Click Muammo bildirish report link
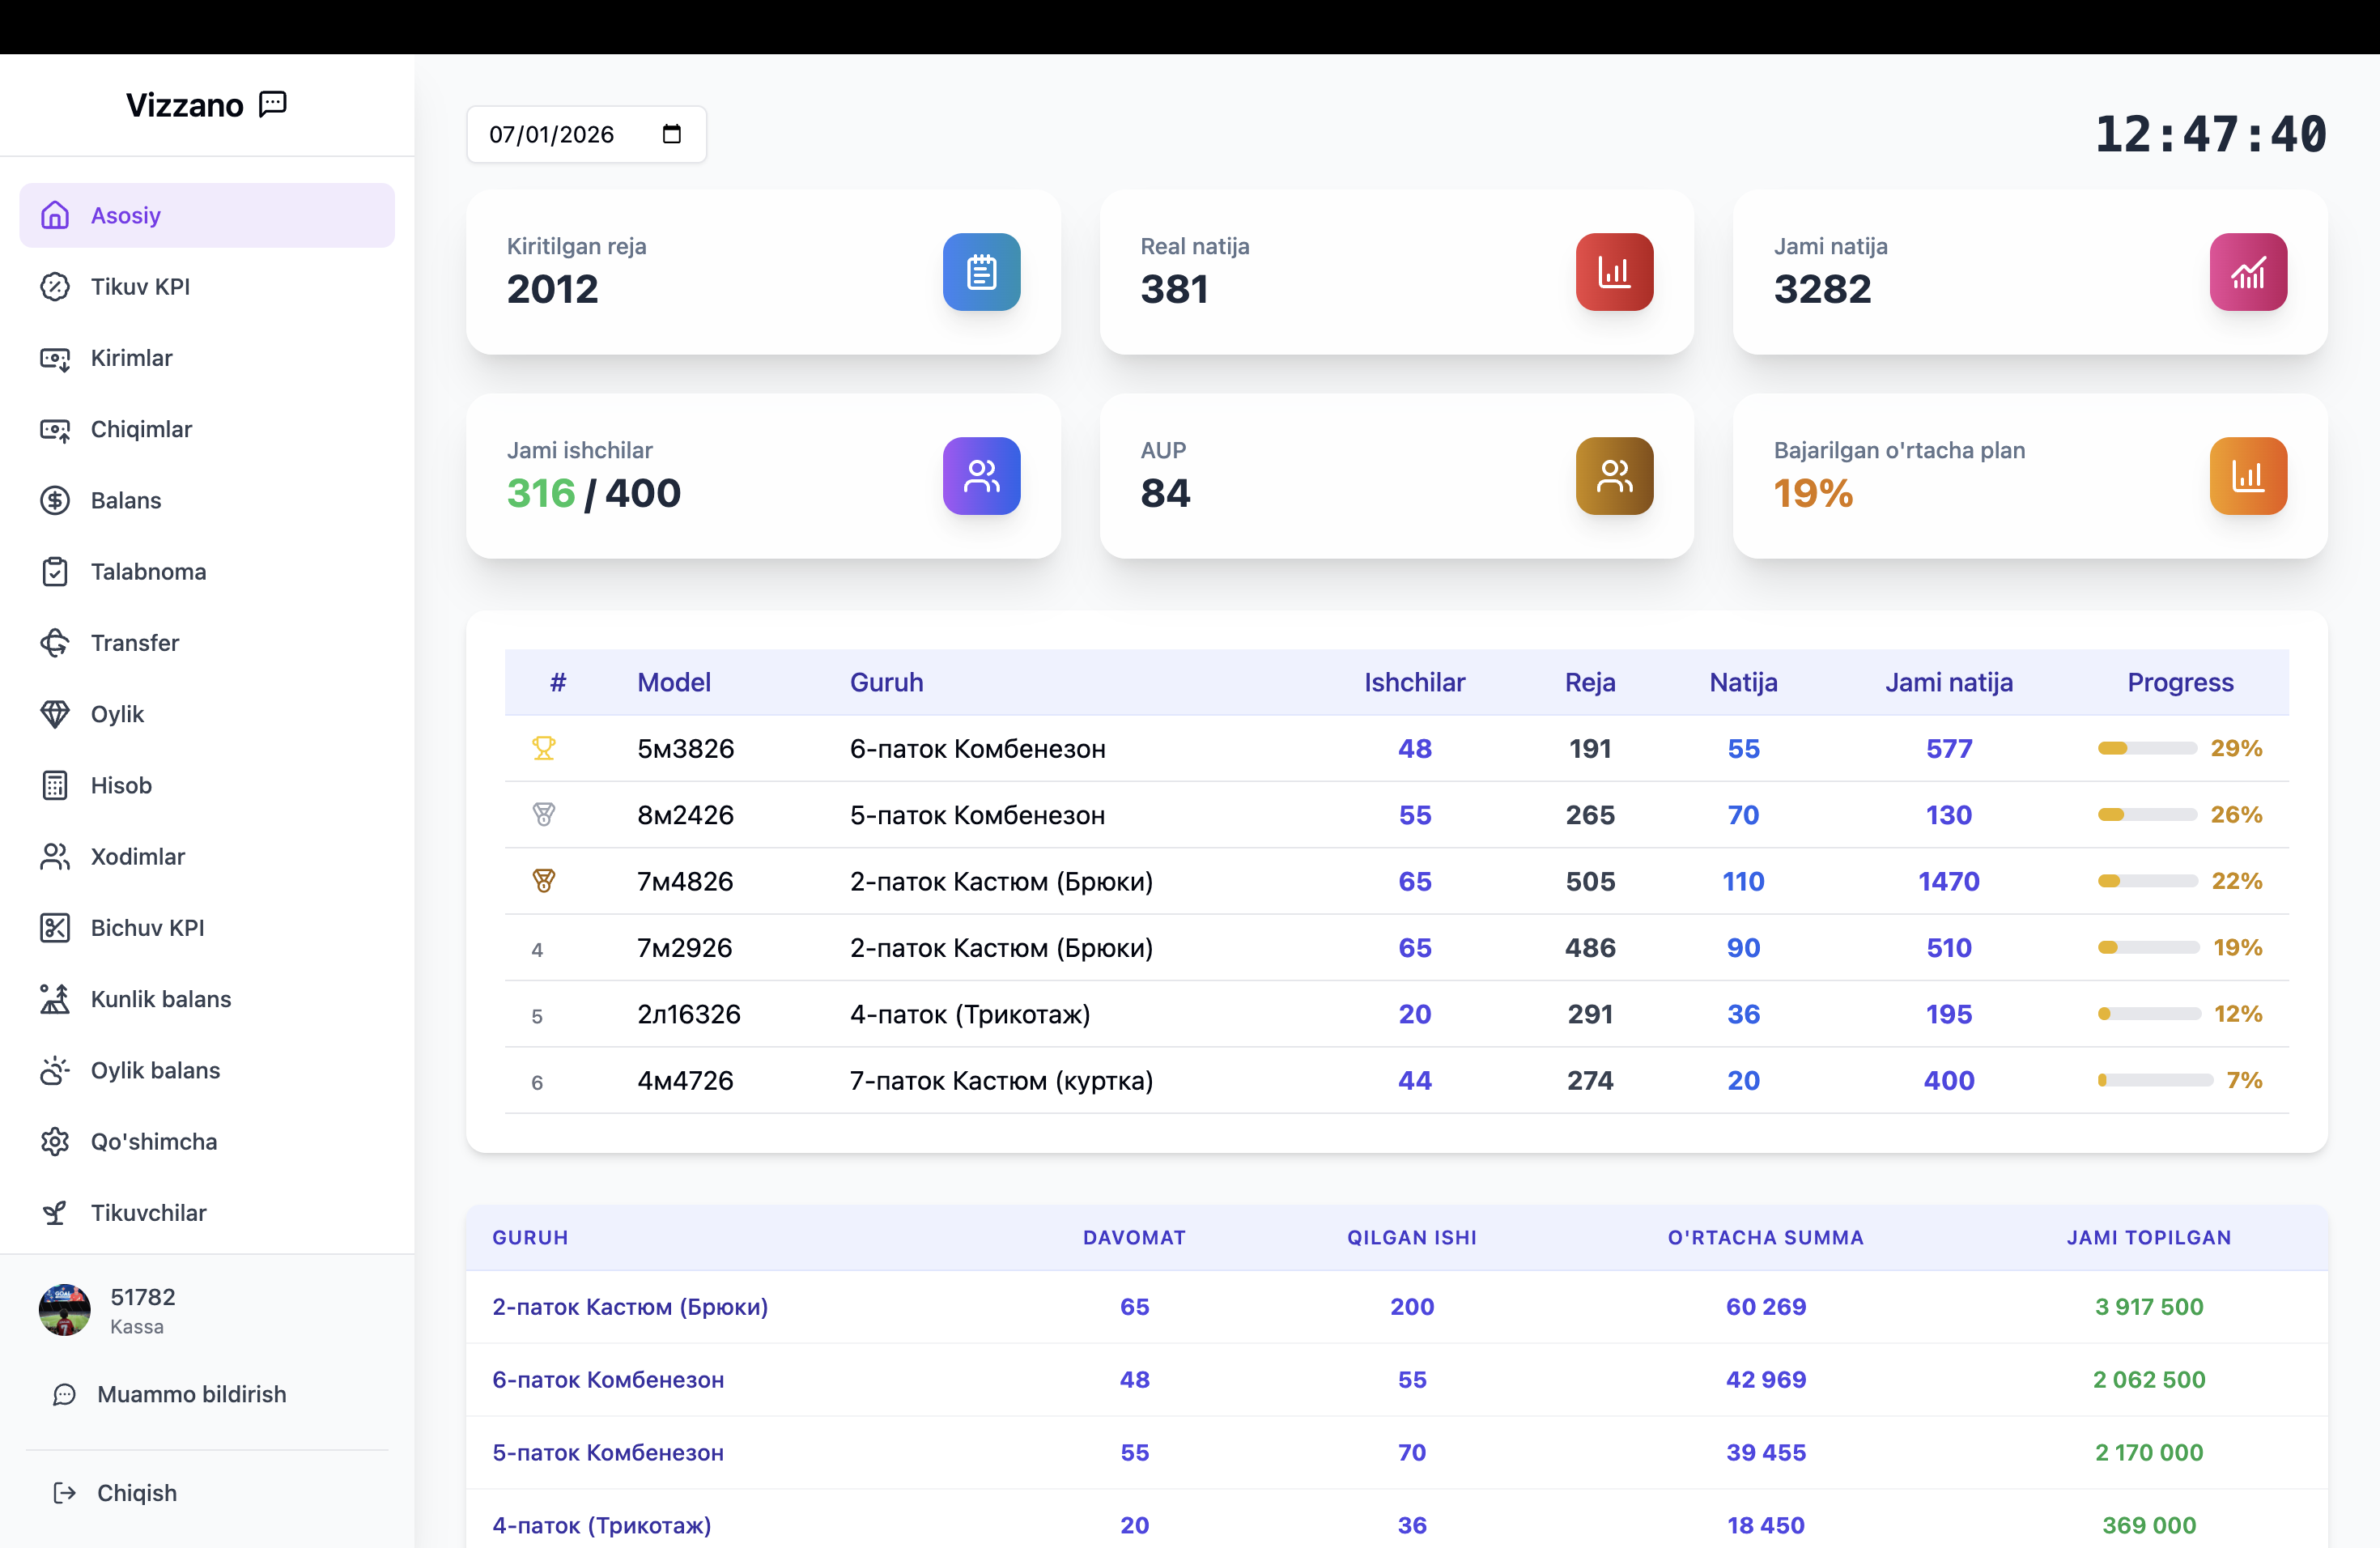Viewport: 2380px width, 1548px height. pyautogui.click(x=191, y=1394)
